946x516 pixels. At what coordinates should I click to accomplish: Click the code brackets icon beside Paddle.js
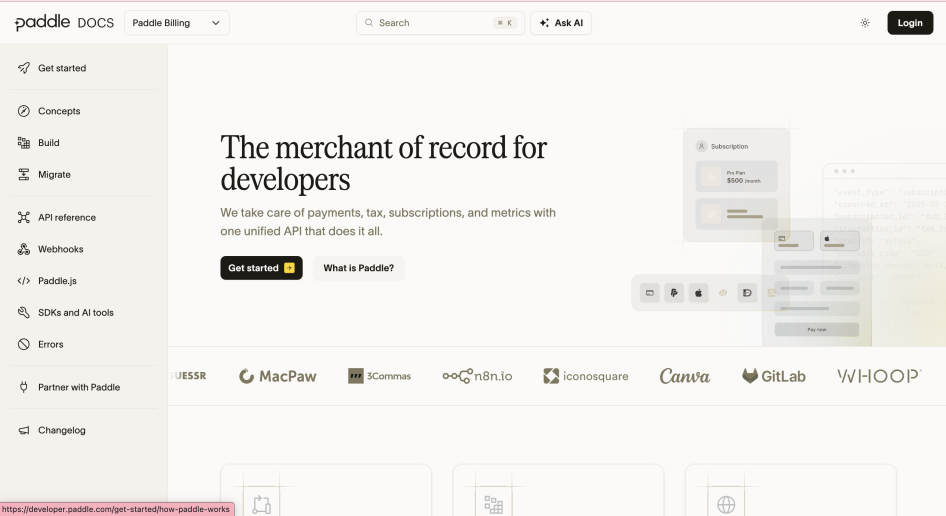[x=24, y=281]
